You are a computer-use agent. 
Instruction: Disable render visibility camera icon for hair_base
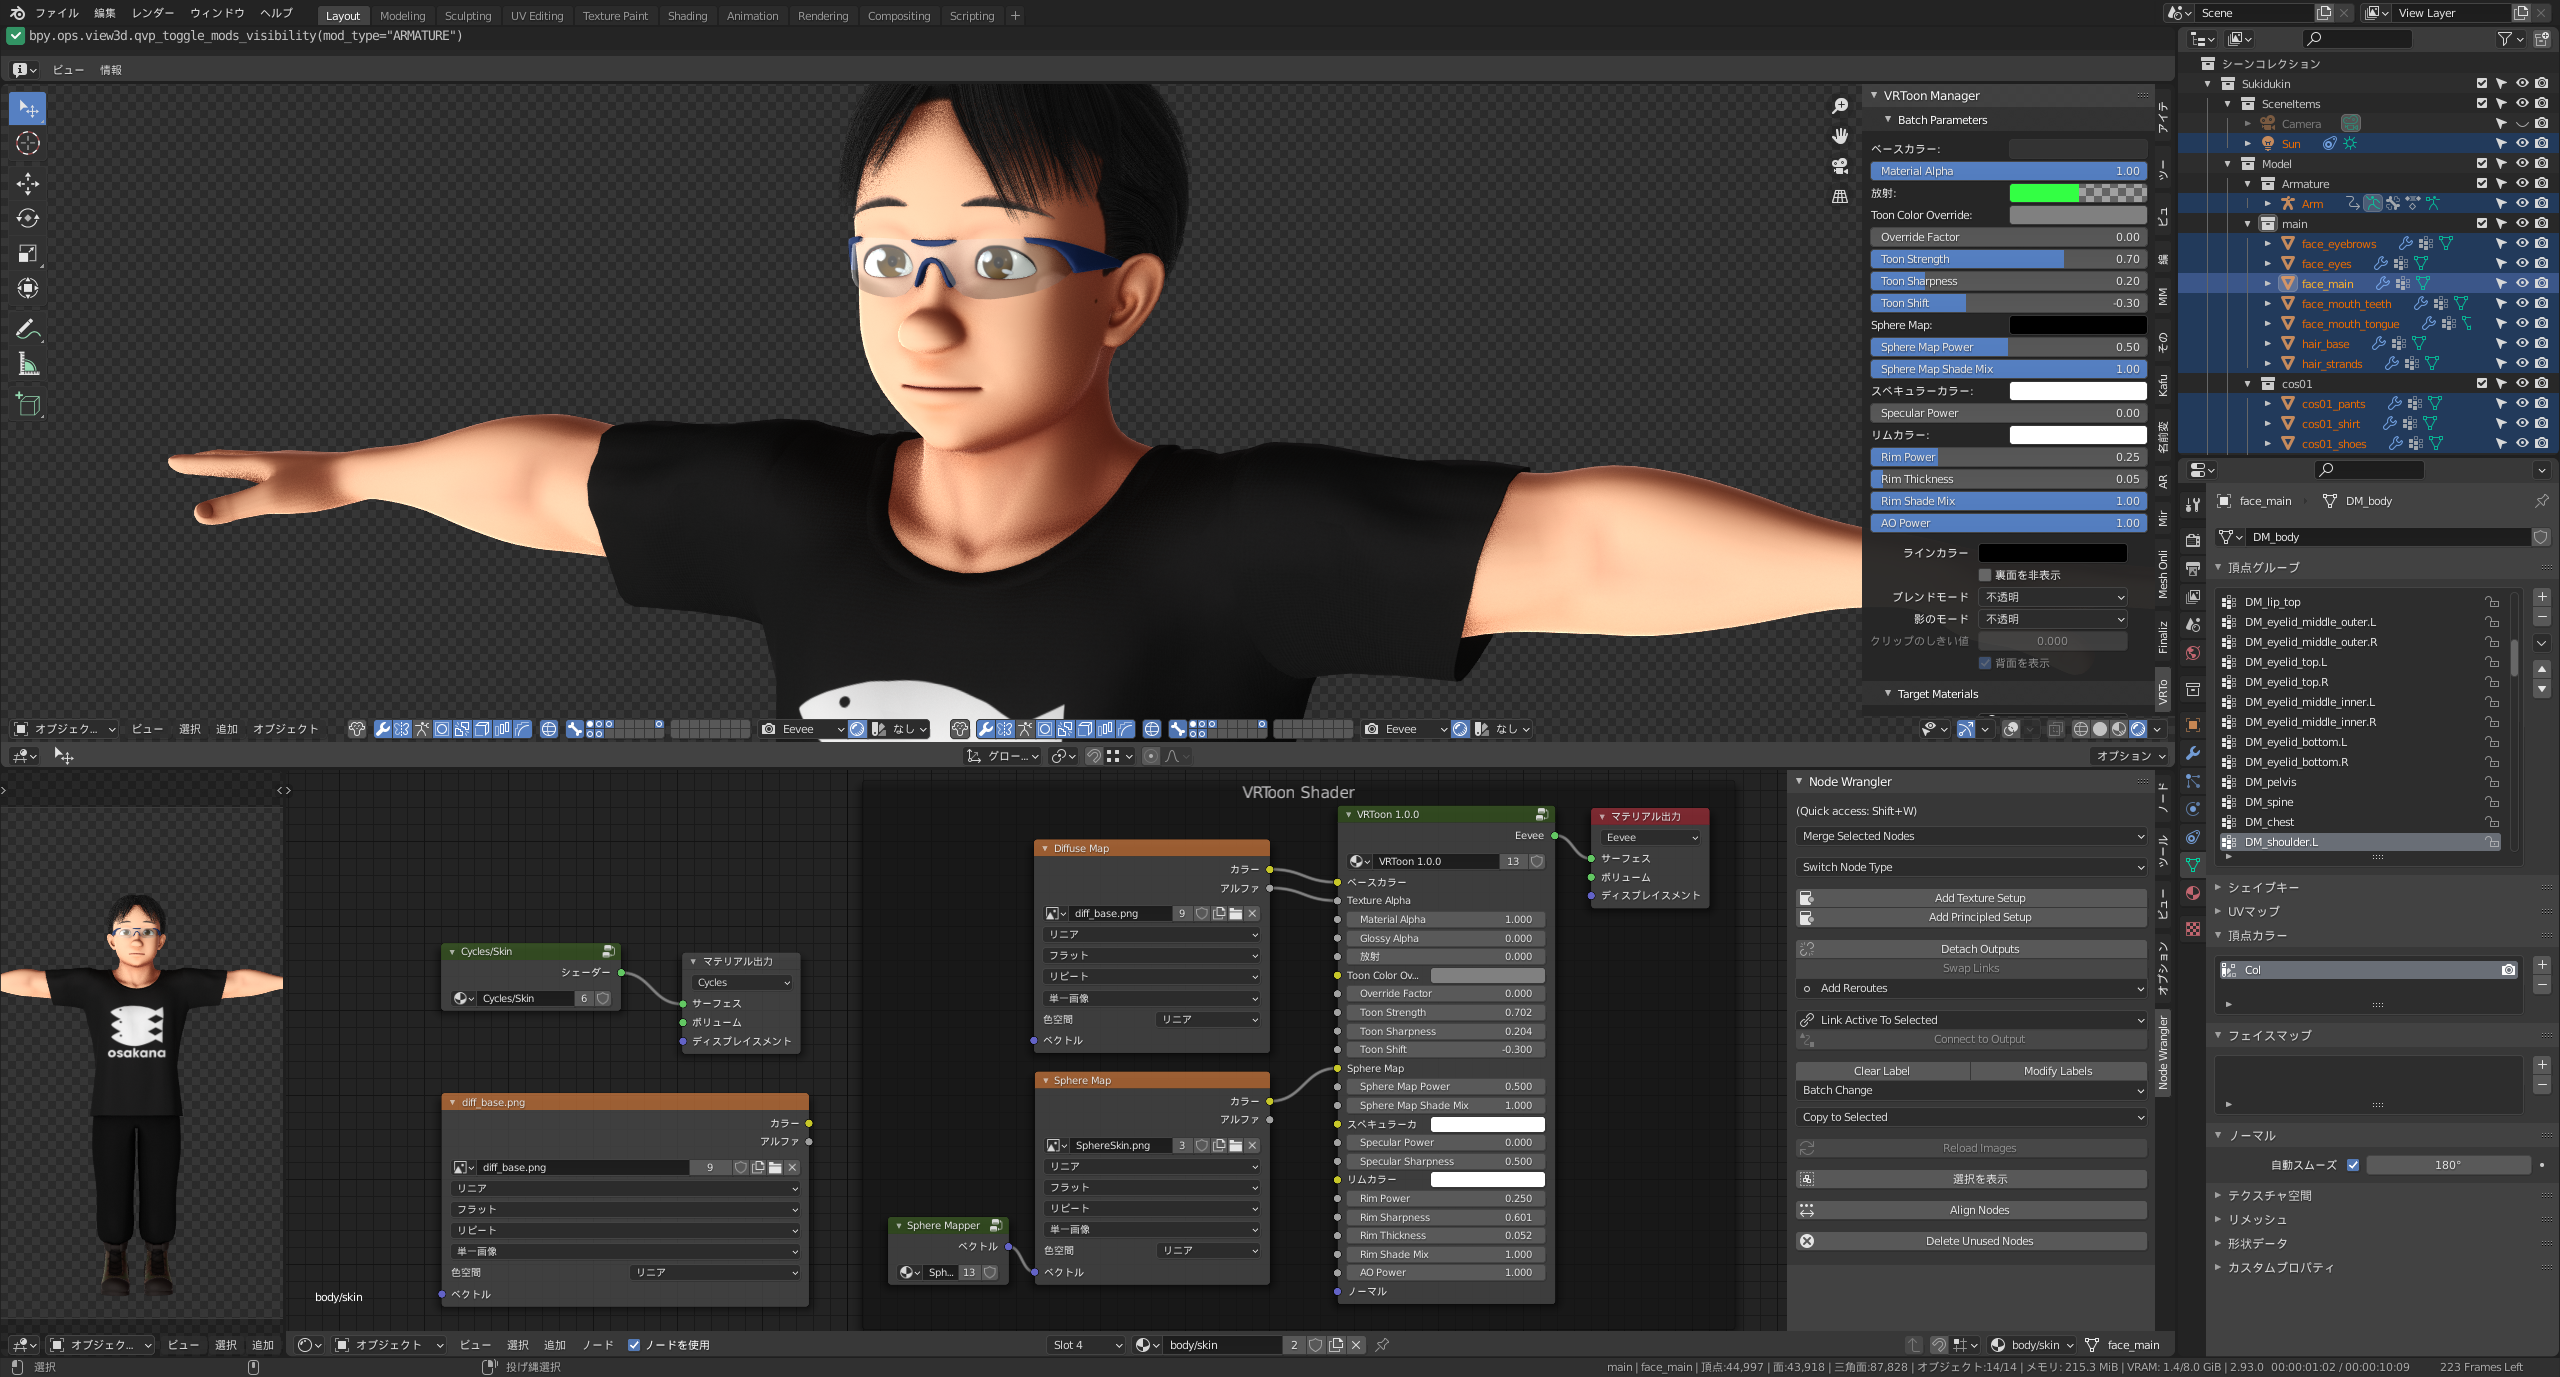[2540, 343]
